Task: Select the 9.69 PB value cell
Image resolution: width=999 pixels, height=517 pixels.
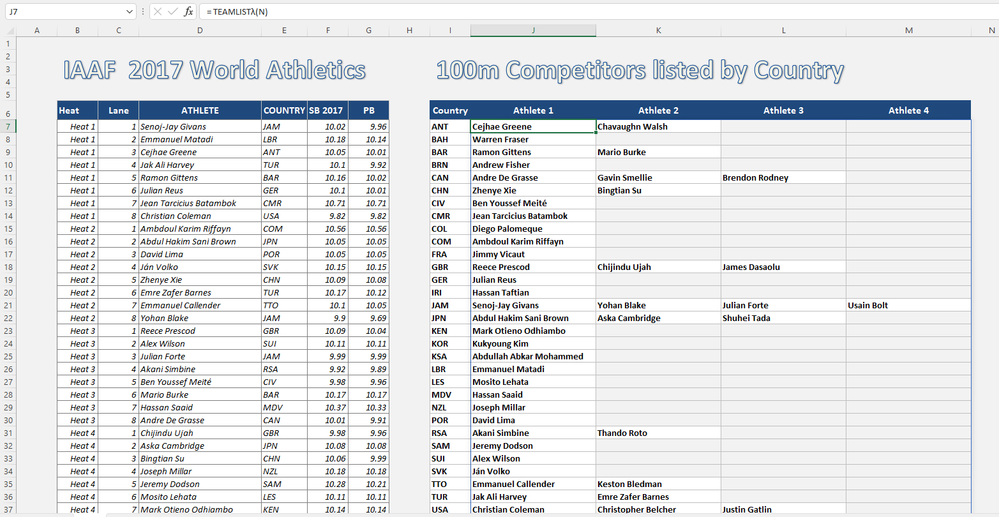Action: [369, 318]
